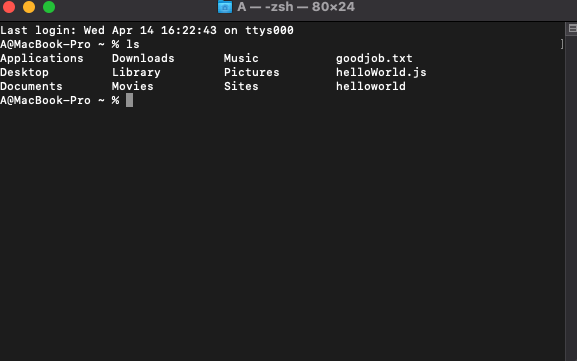Close the terminal with the red button
577x361 pixels.
pos(9,7)
